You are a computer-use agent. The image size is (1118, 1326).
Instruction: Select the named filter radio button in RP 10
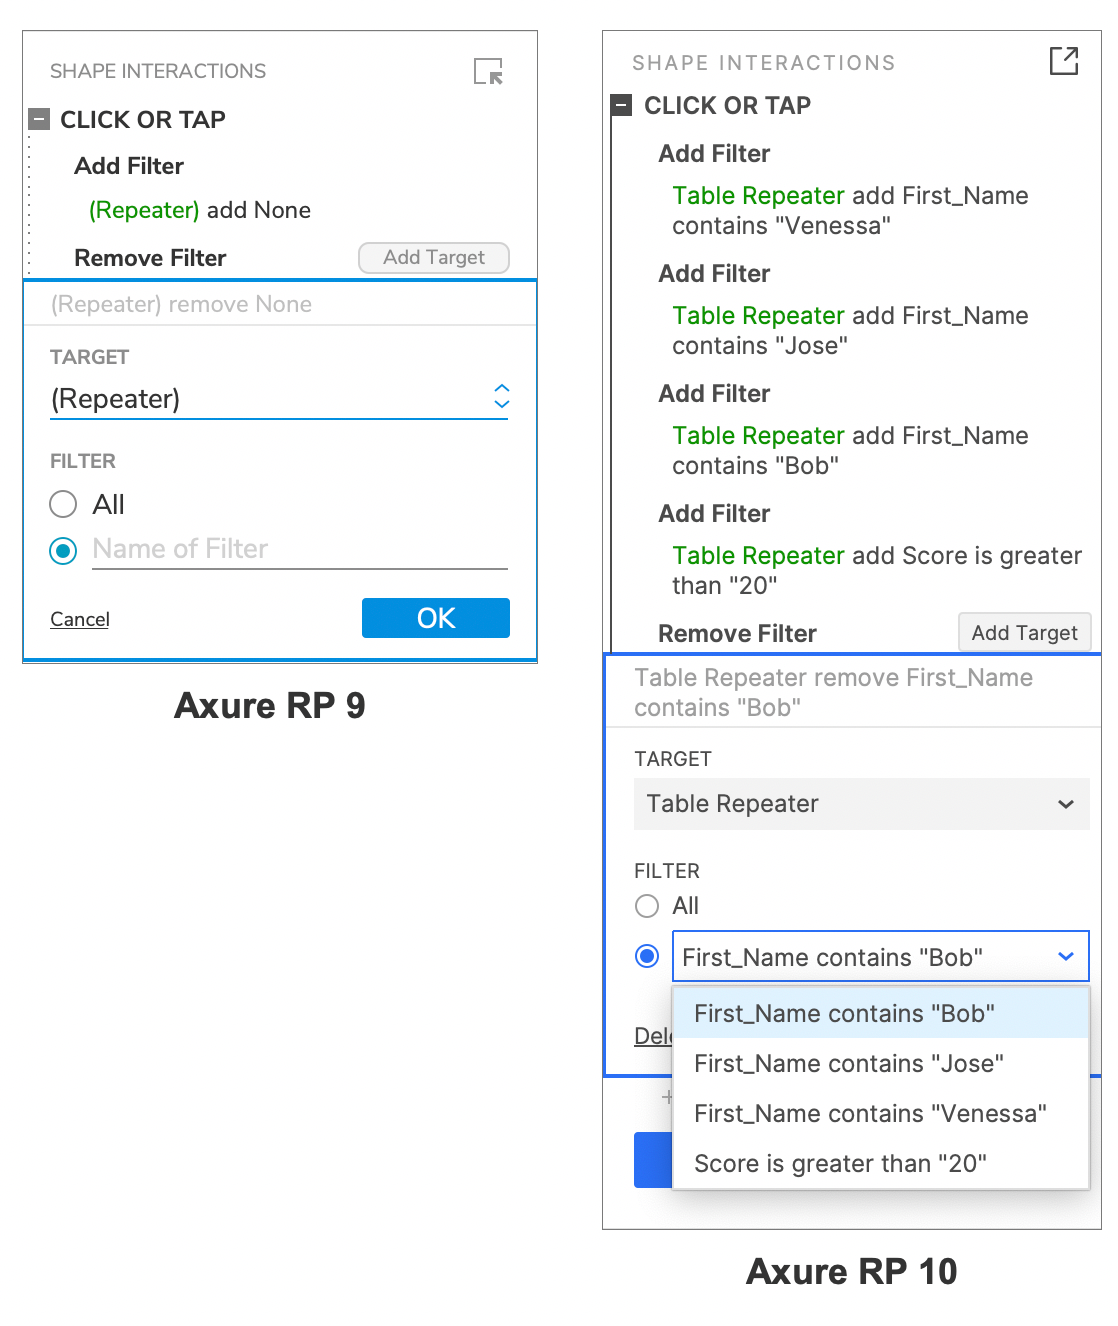(647, 957)
